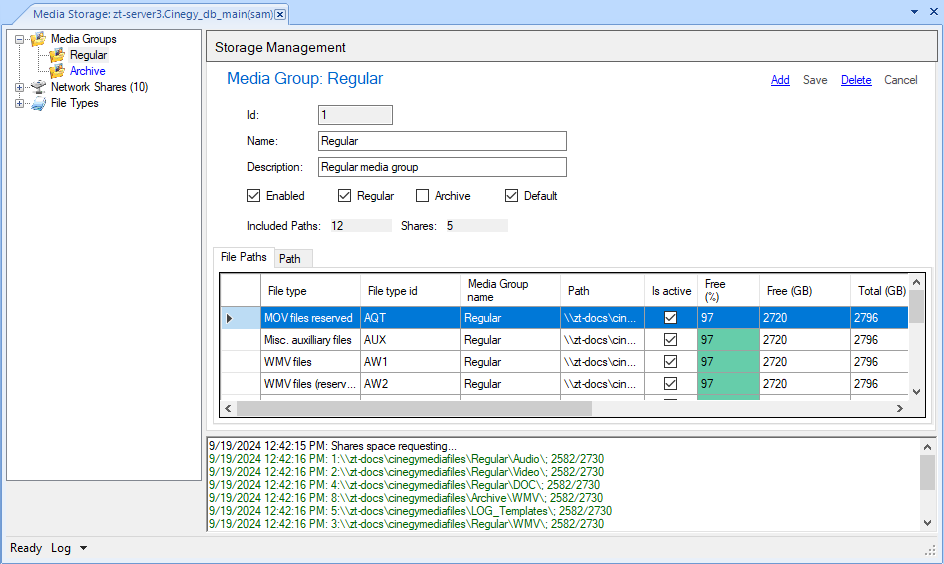This screenshot has width=944, height=564.
Task: Enable the Archive checkbox
Action: [x=422, y=196]
